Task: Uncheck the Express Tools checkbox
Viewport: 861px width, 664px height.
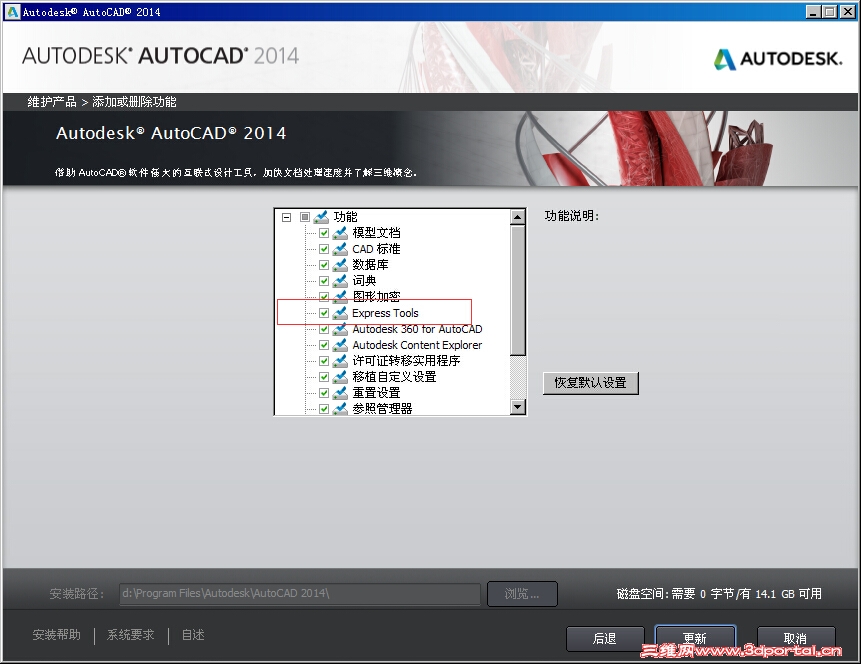Action: tap(324, 313)
